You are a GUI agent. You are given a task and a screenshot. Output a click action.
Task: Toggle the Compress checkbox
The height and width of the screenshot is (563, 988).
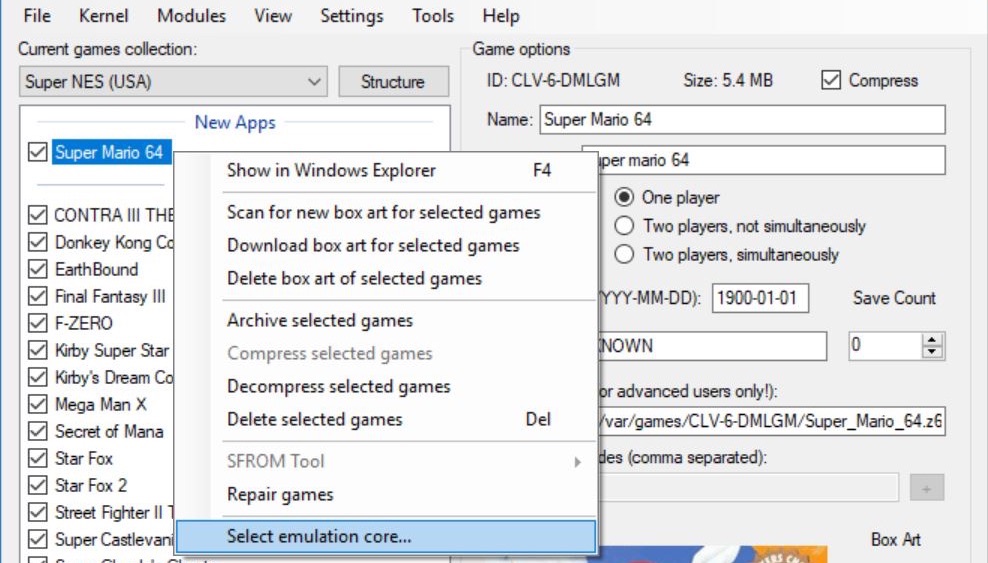830,80
